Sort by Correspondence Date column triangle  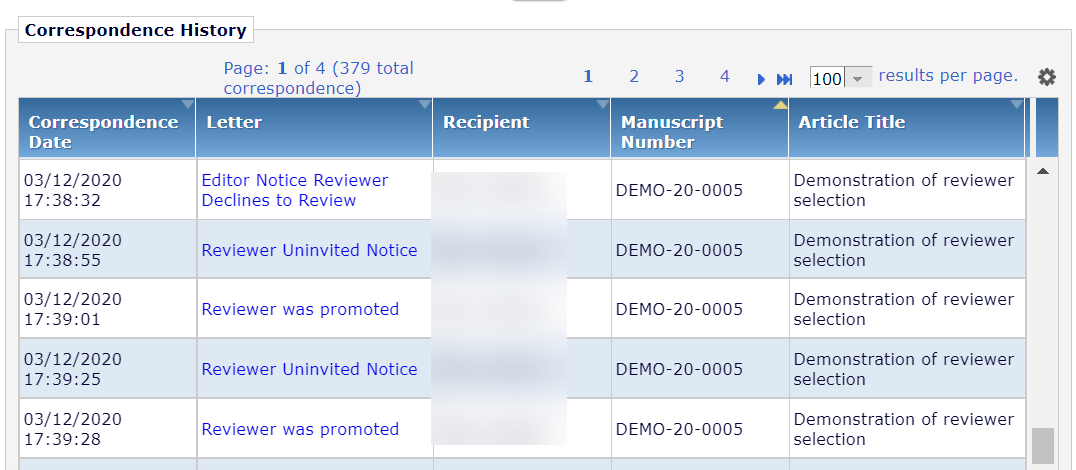[x=187, y=104]
